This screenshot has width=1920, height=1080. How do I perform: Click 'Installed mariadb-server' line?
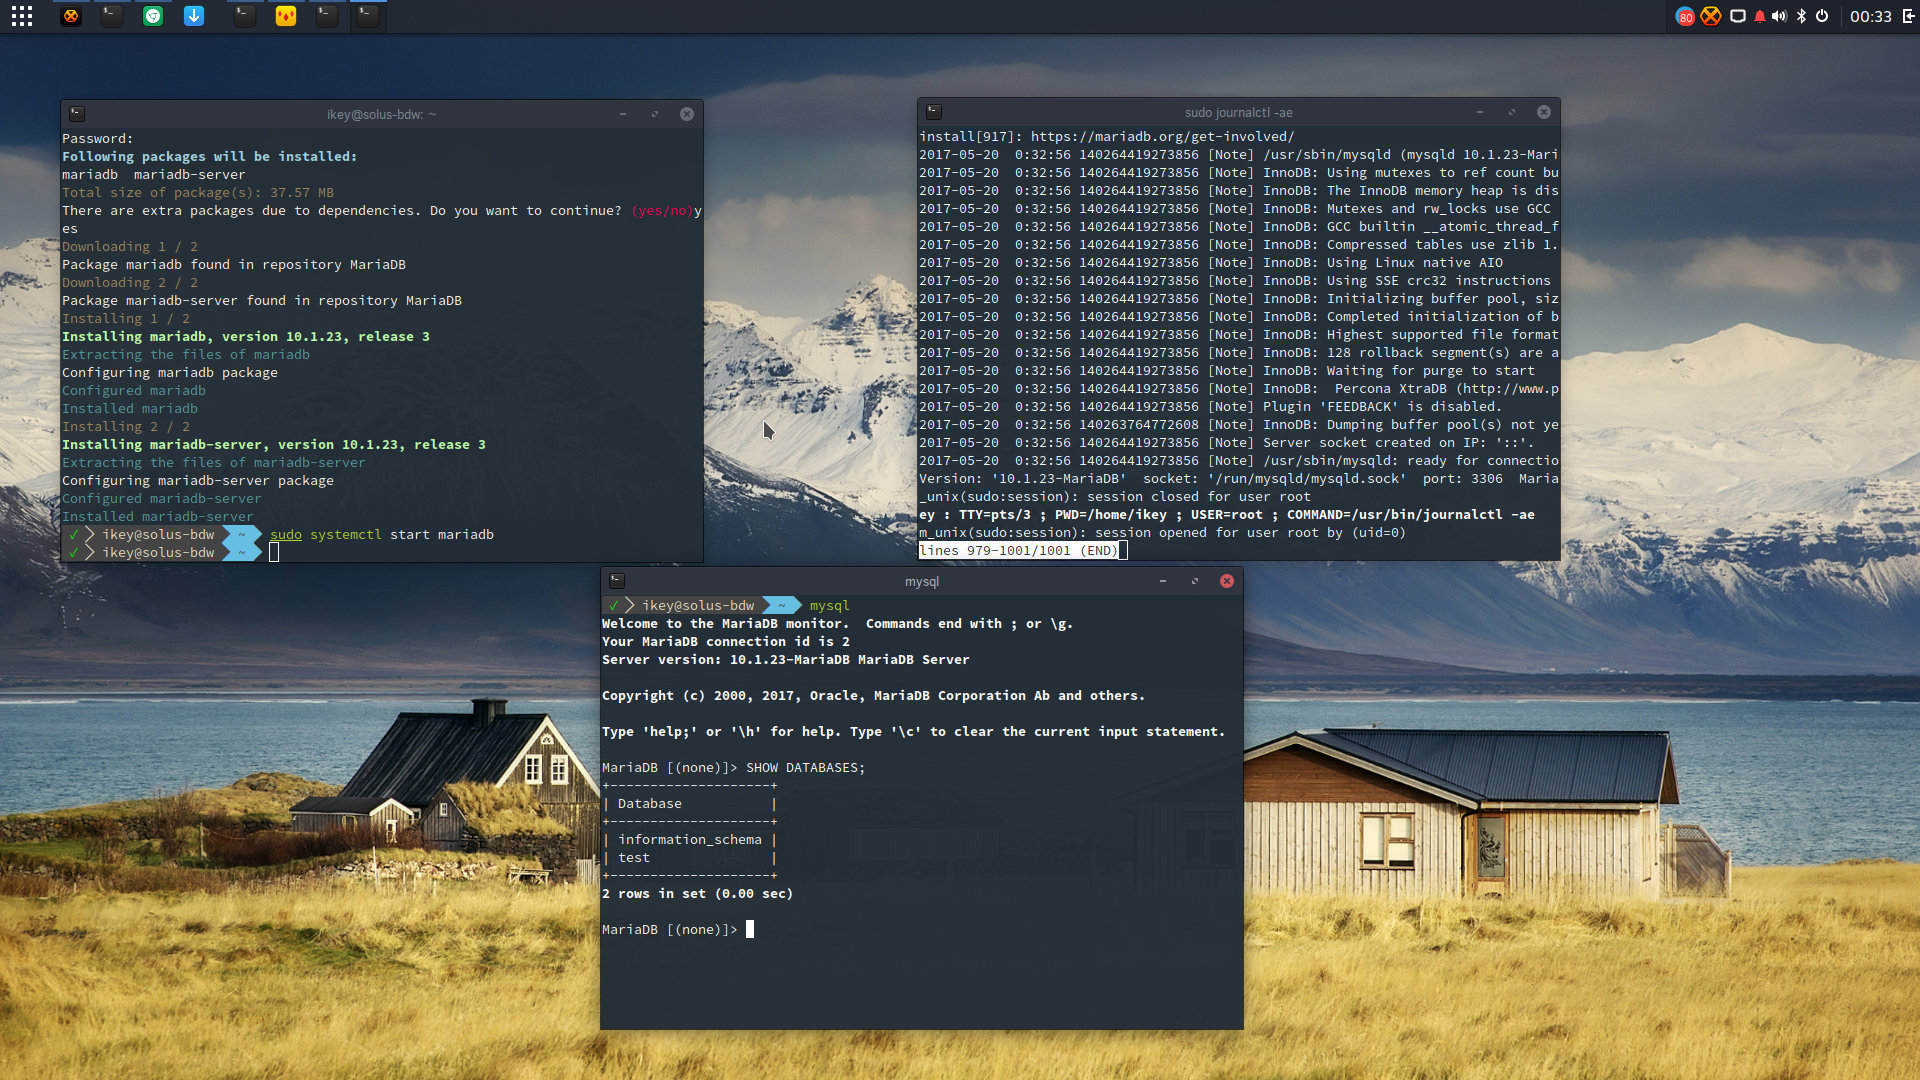[158, 517]
